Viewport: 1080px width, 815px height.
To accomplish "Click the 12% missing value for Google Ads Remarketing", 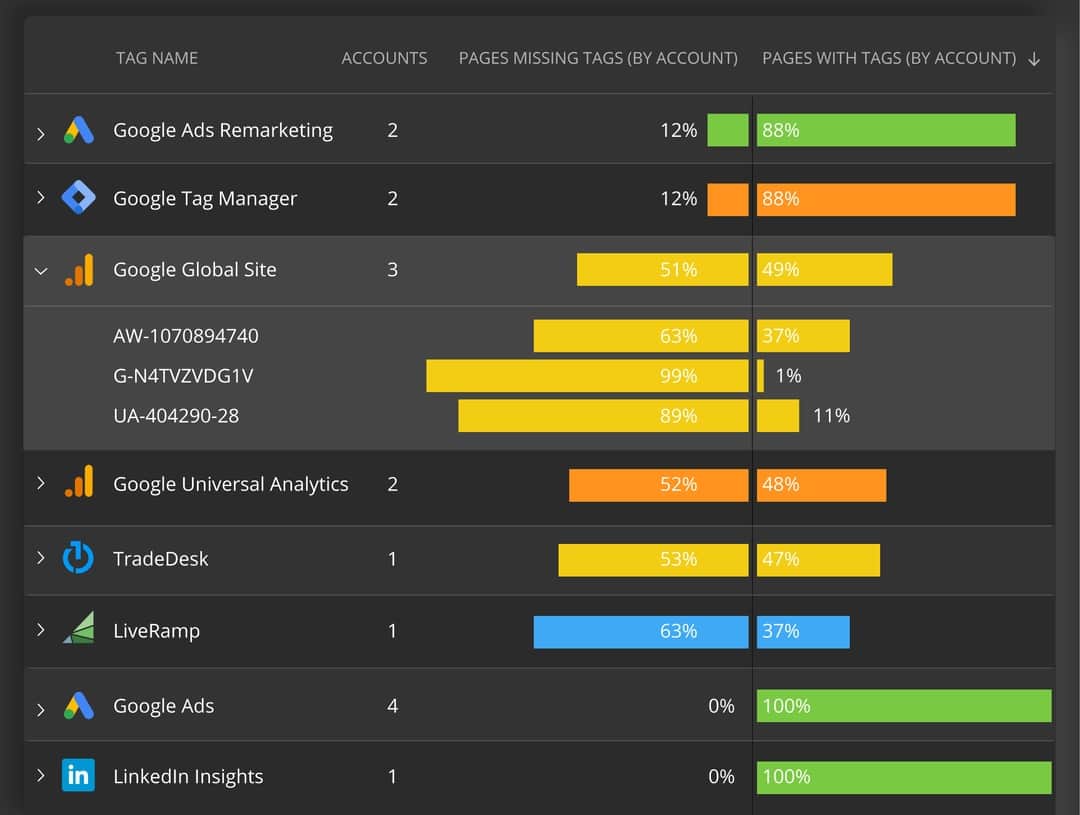I will pos(678,130).
